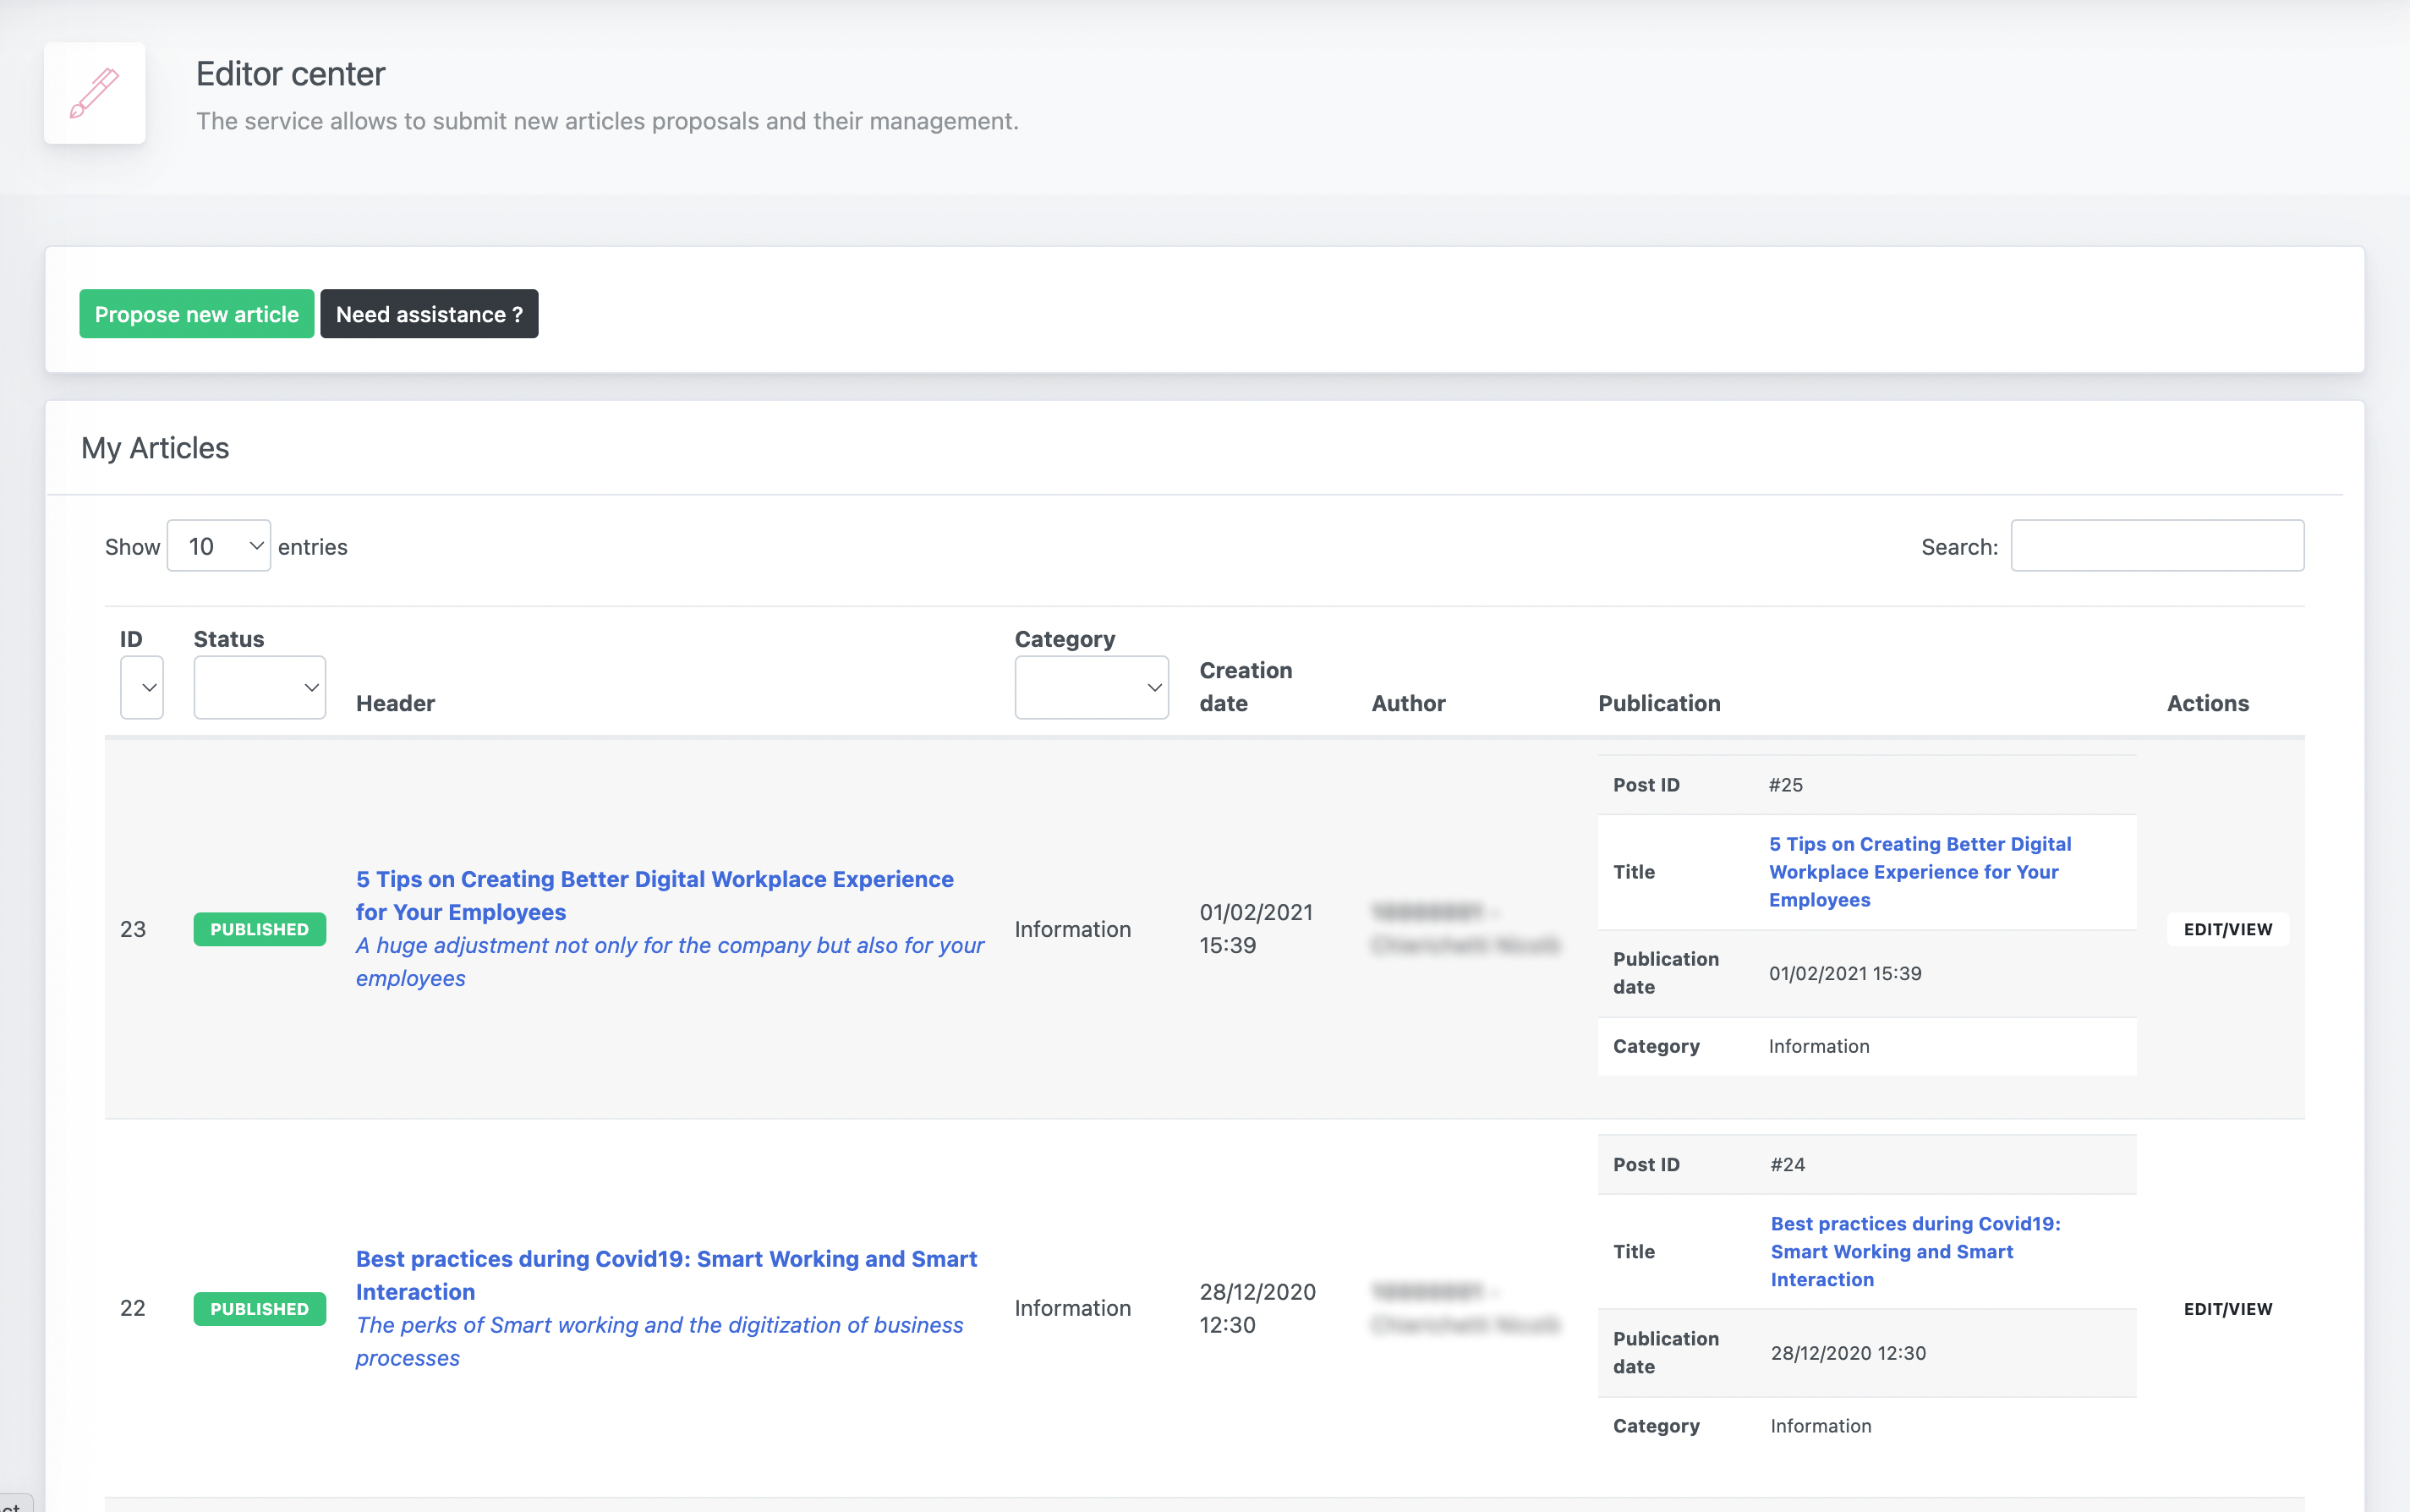This screenshot has width=2410, height=1512.
Task: Click the My Articles section title
Action: coord(155,448)
